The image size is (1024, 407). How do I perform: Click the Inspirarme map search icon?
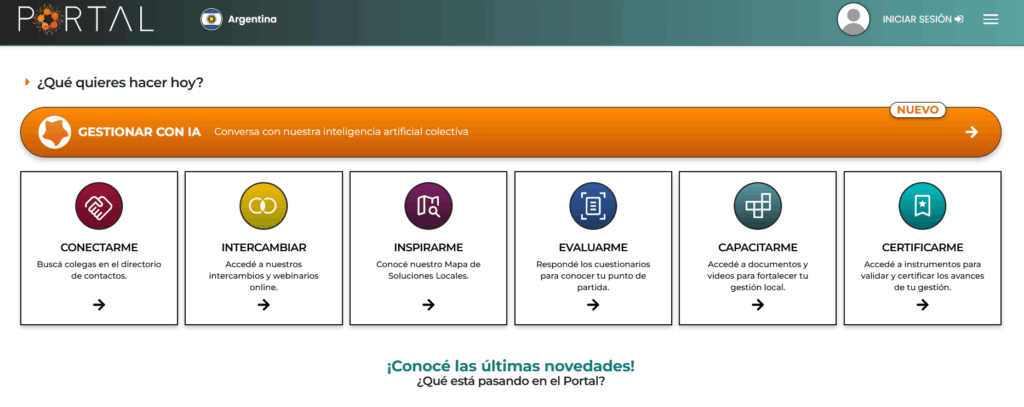click(x=428, y=207)
